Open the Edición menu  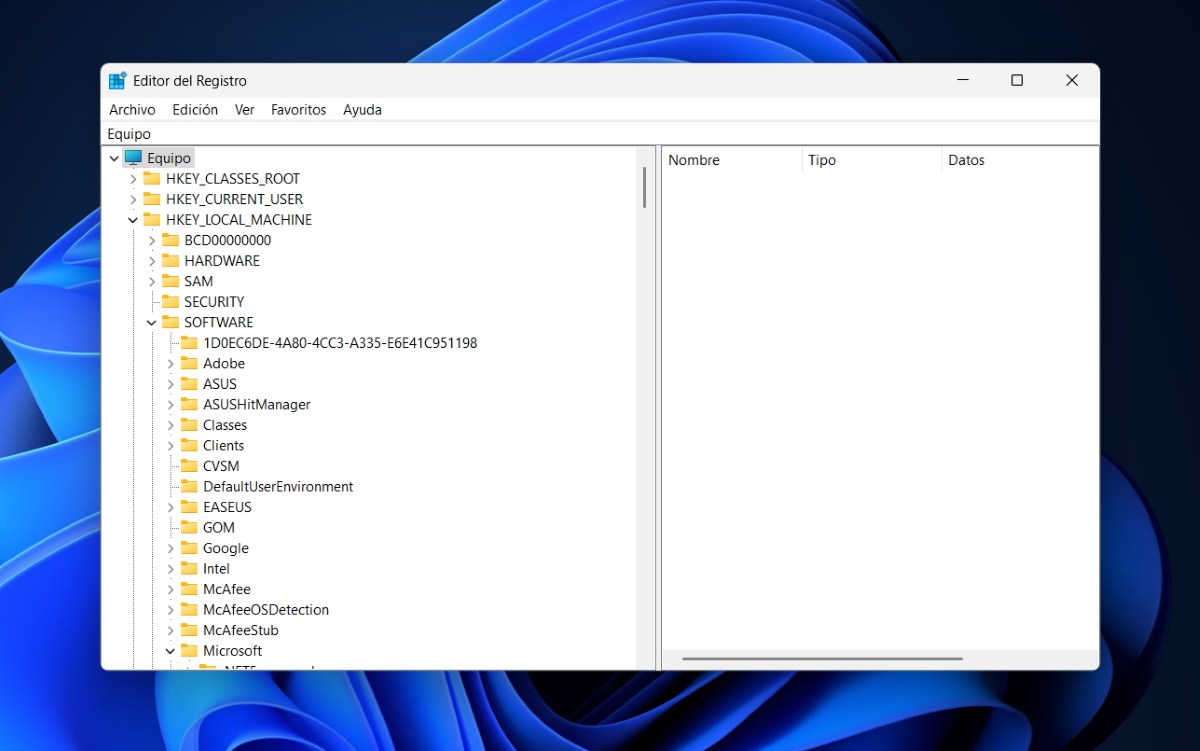[x=195, y=110]
